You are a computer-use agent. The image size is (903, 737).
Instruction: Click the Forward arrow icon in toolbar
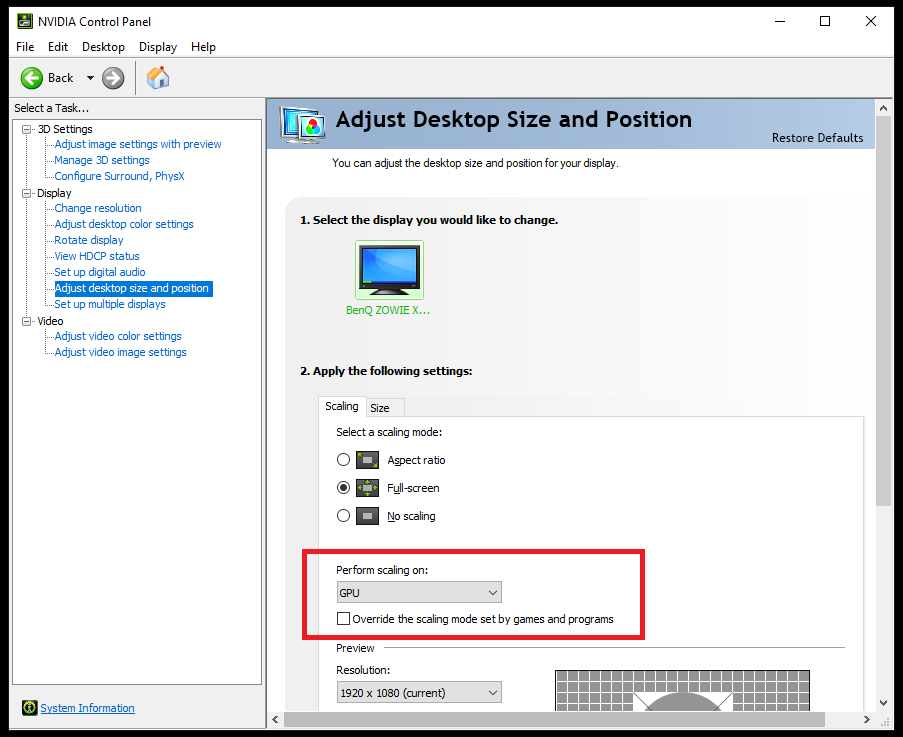pos(113,78)
